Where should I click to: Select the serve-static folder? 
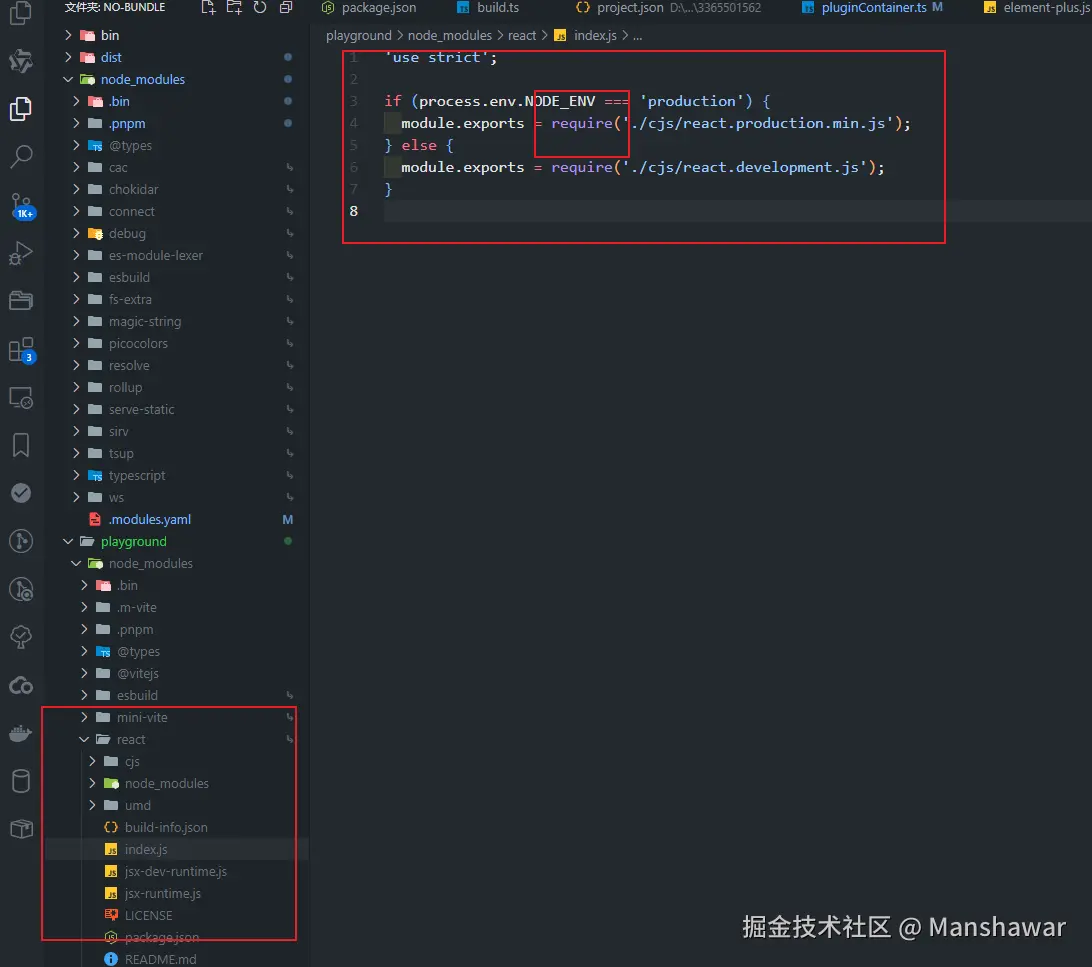click(x=177, y=409)
